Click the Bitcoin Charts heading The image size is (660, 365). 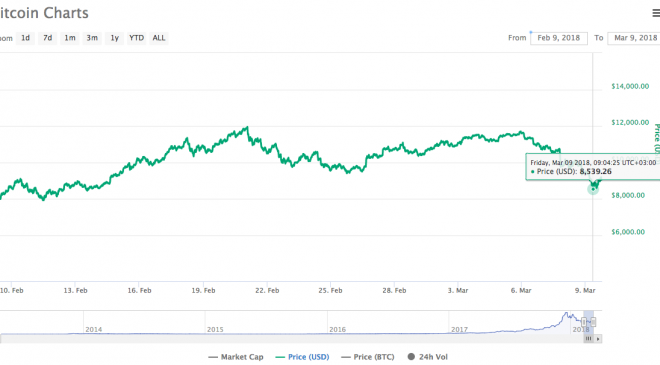[44, 13]
